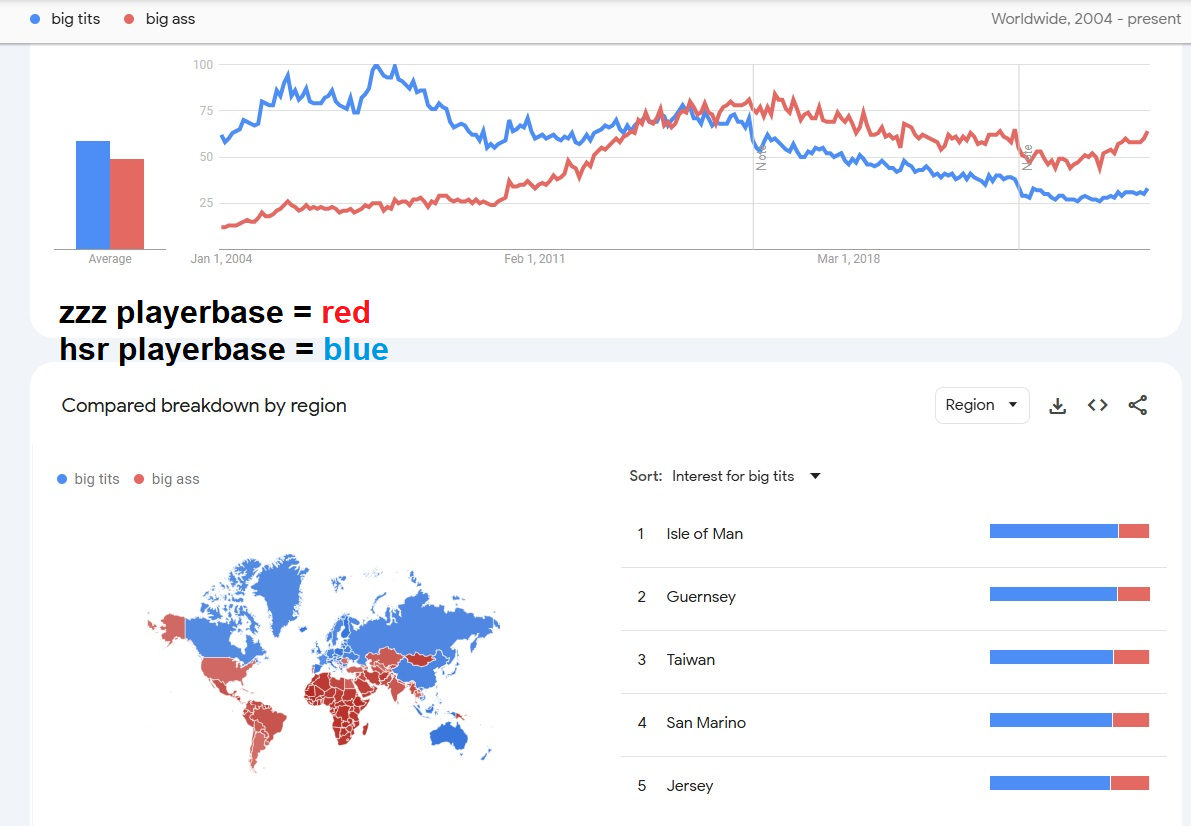Click the embed code icon
This screenshot has height=826, width=1191.
[x=1097, y=406]
